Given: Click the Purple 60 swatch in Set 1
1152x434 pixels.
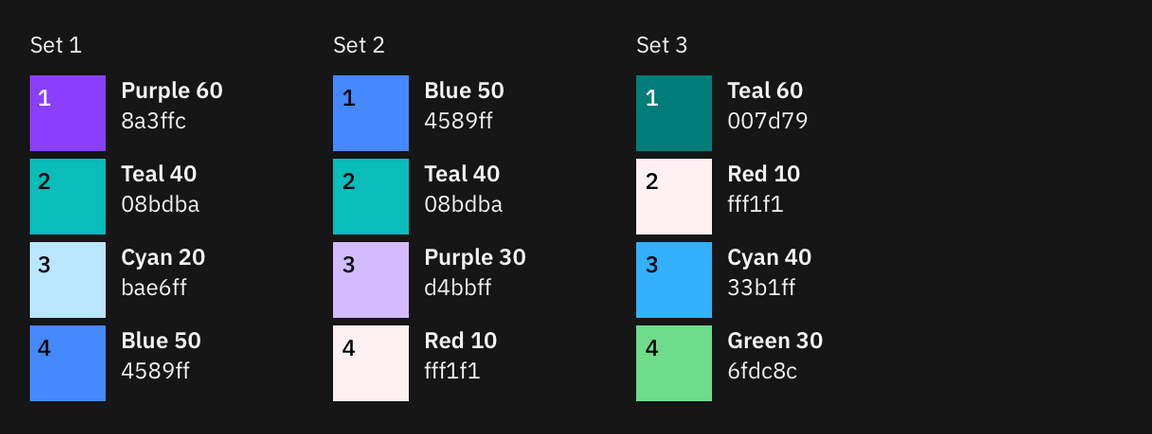Looking at the screenshot, I should click(68, 113).
